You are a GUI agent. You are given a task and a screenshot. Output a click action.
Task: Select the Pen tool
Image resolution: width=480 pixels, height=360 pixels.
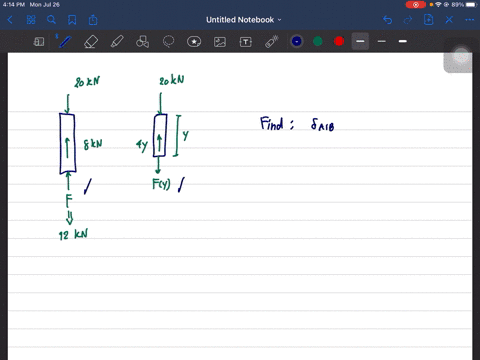click(64, 41)
